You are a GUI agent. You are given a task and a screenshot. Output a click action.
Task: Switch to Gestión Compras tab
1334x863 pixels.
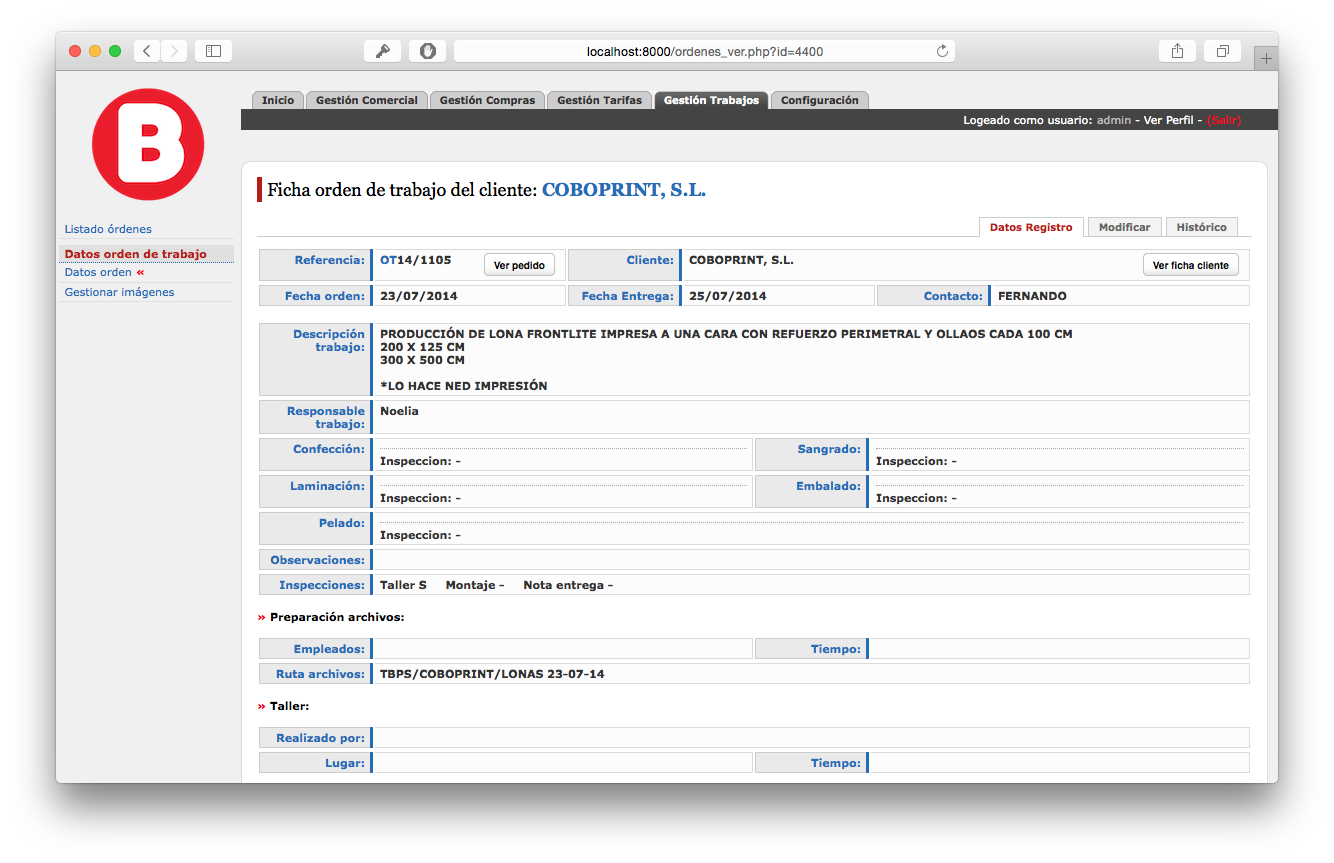487,100
